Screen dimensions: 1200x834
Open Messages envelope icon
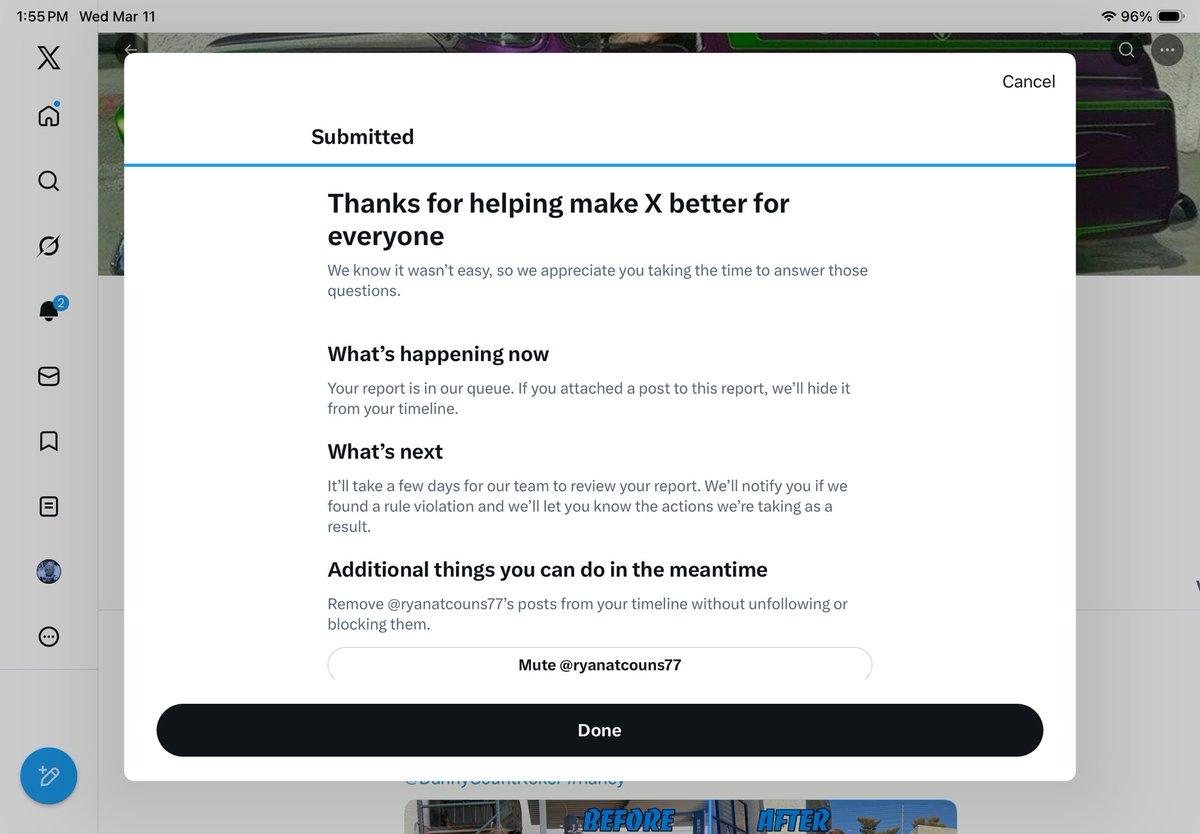click(x=48, y=376)
